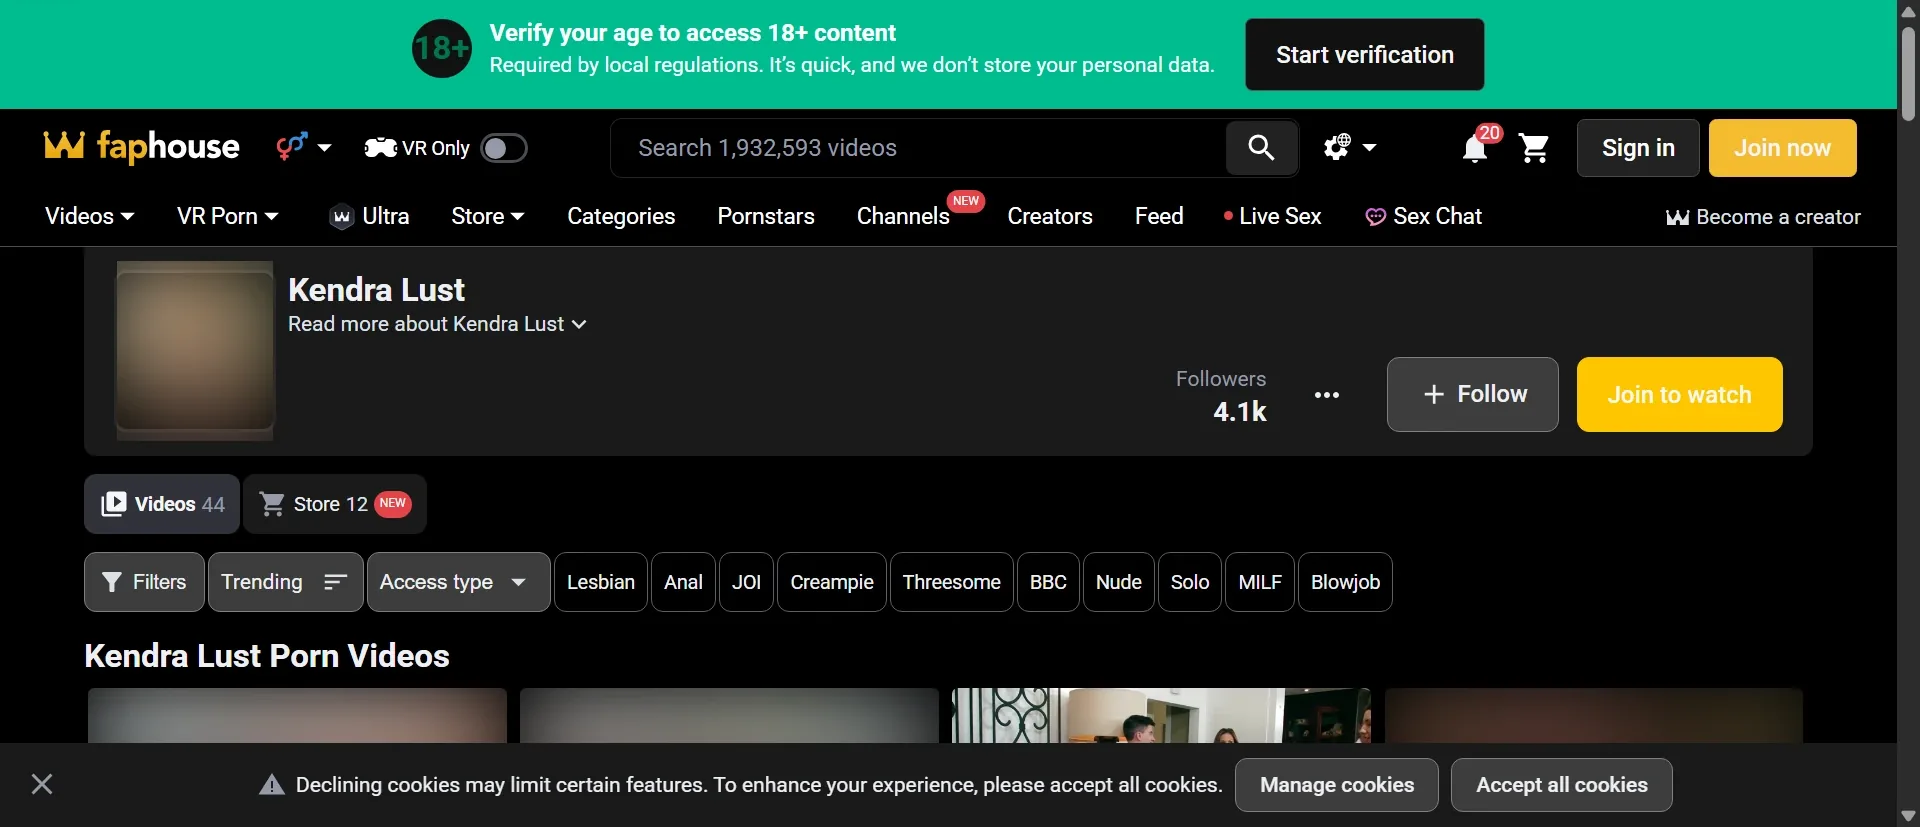Open the gender orientation selector icon
1920x827 pixels.
coord(303,147)
